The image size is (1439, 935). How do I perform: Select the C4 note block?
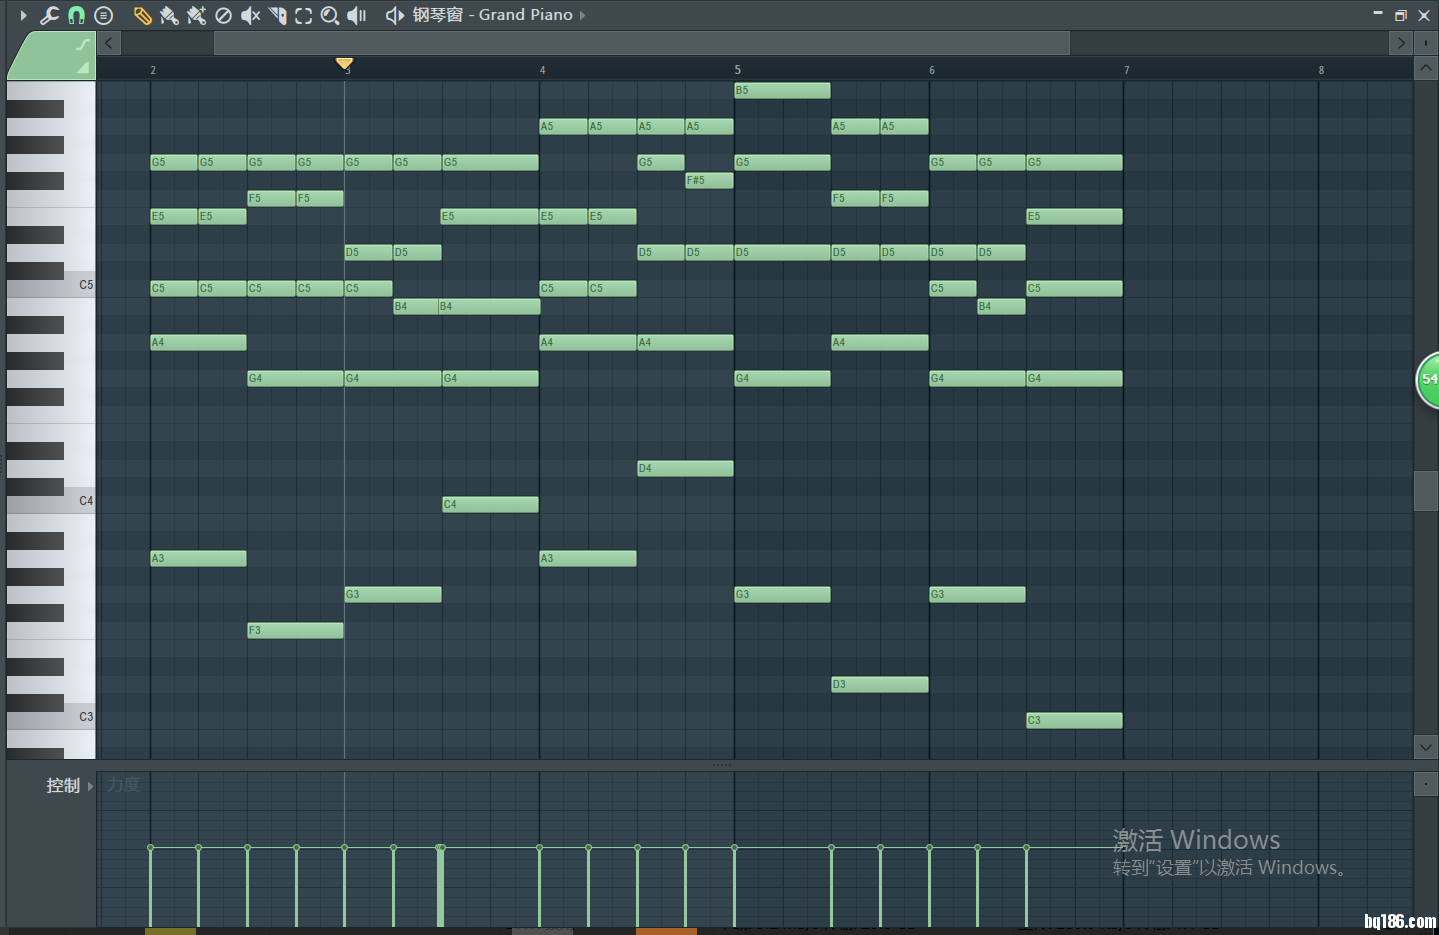(x=490, y=505)
